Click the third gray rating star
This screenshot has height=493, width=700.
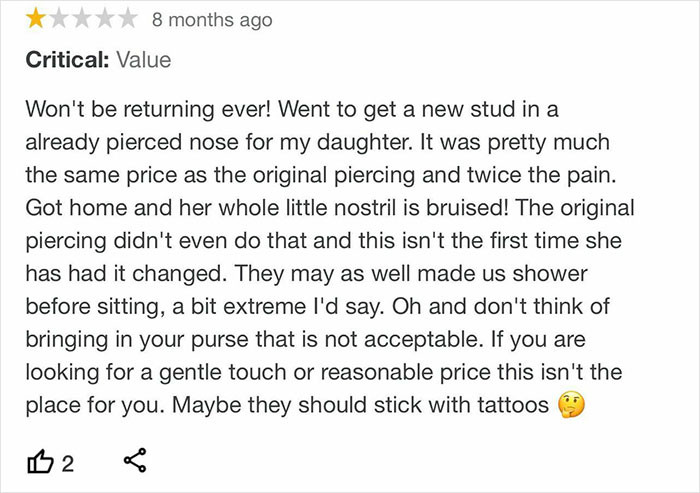(82, 19)
